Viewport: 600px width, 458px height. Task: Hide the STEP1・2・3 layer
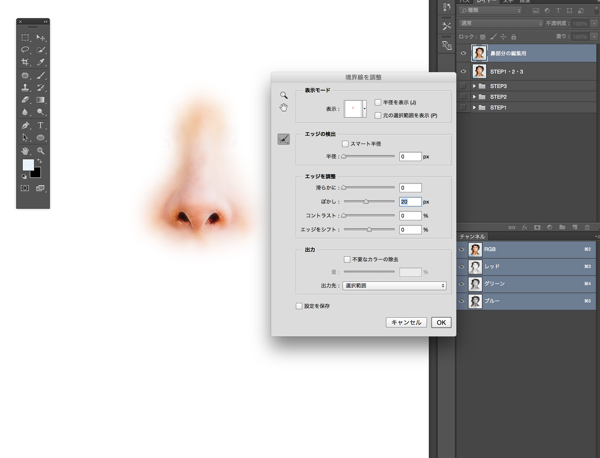click(463, 72)
